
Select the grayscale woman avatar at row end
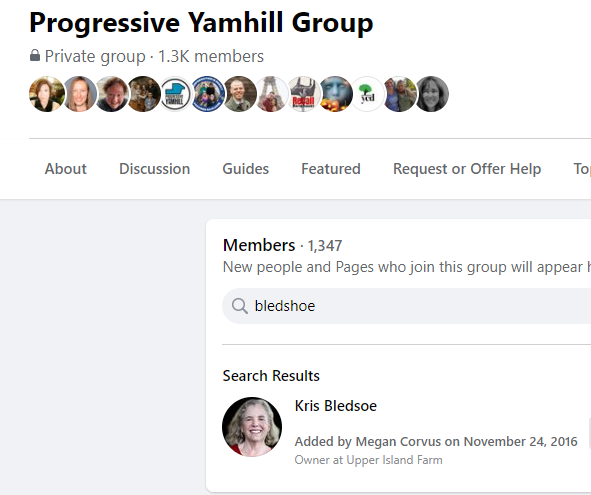432,94
